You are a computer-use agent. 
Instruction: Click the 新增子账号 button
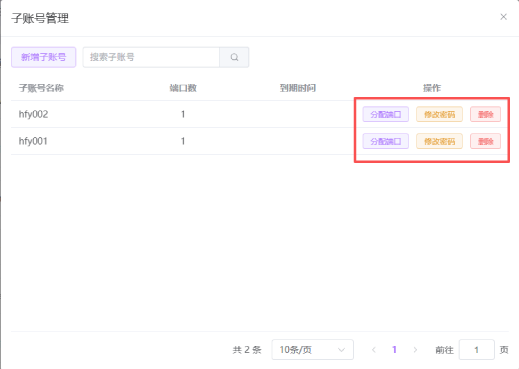tap(44, 57)
